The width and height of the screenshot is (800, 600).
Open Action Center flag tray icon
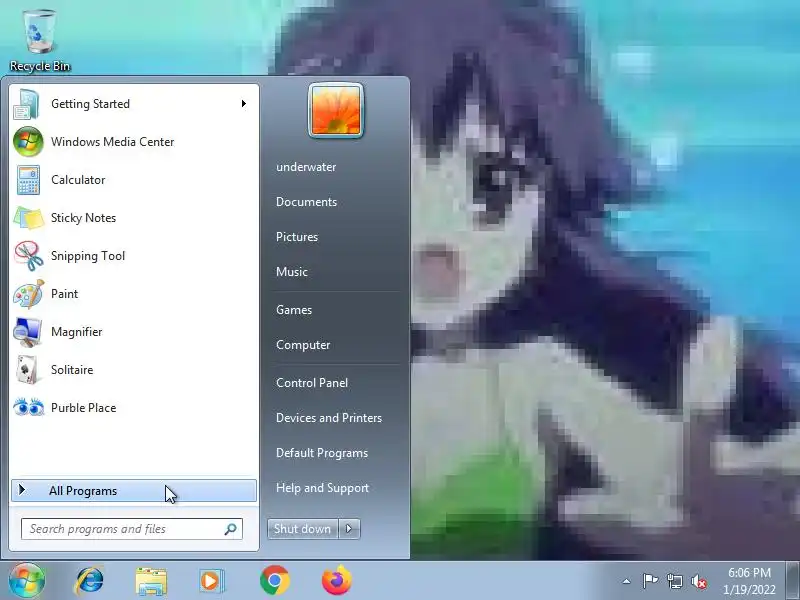tap(650, 581)
